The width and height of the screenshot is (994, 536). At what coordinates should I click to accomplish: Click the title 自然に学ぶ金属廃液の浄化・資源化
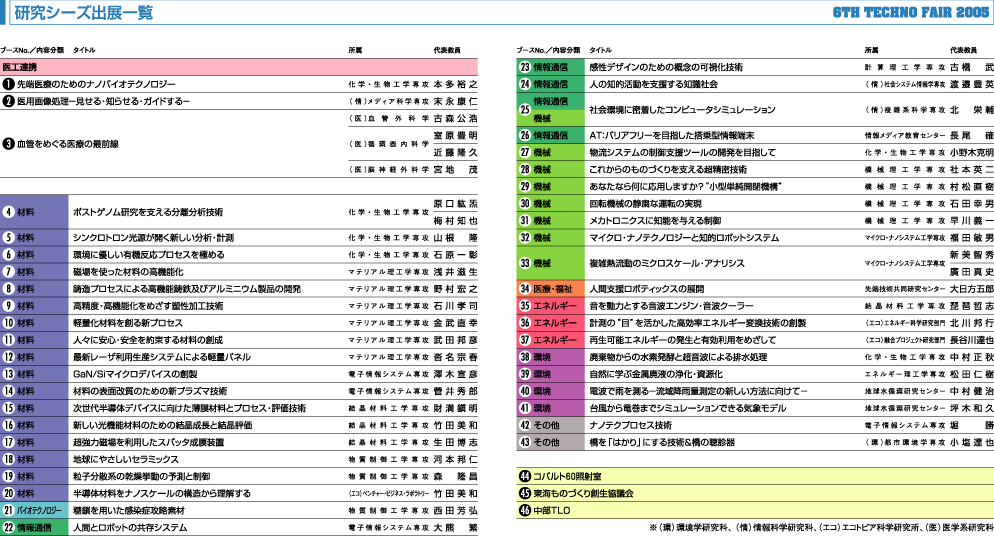[x=656, y=374]
